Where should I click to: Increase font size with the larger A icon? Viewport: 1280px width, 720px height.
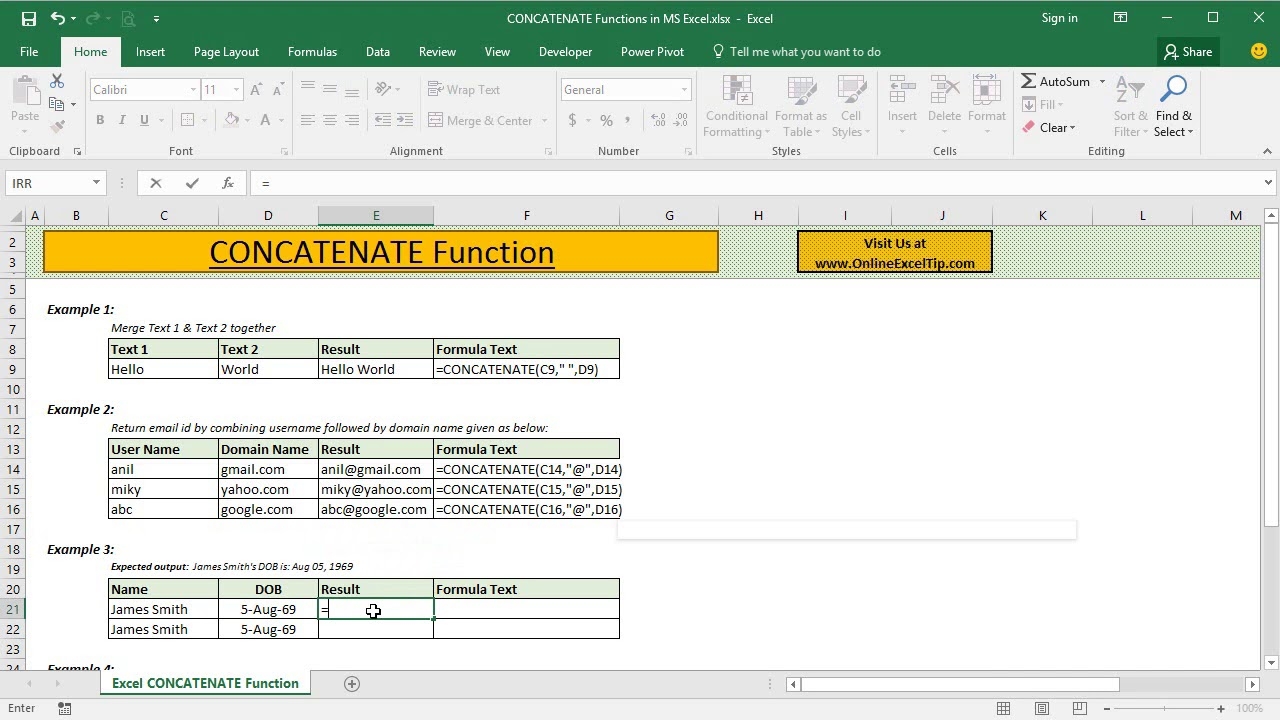(x=256, y=90)
